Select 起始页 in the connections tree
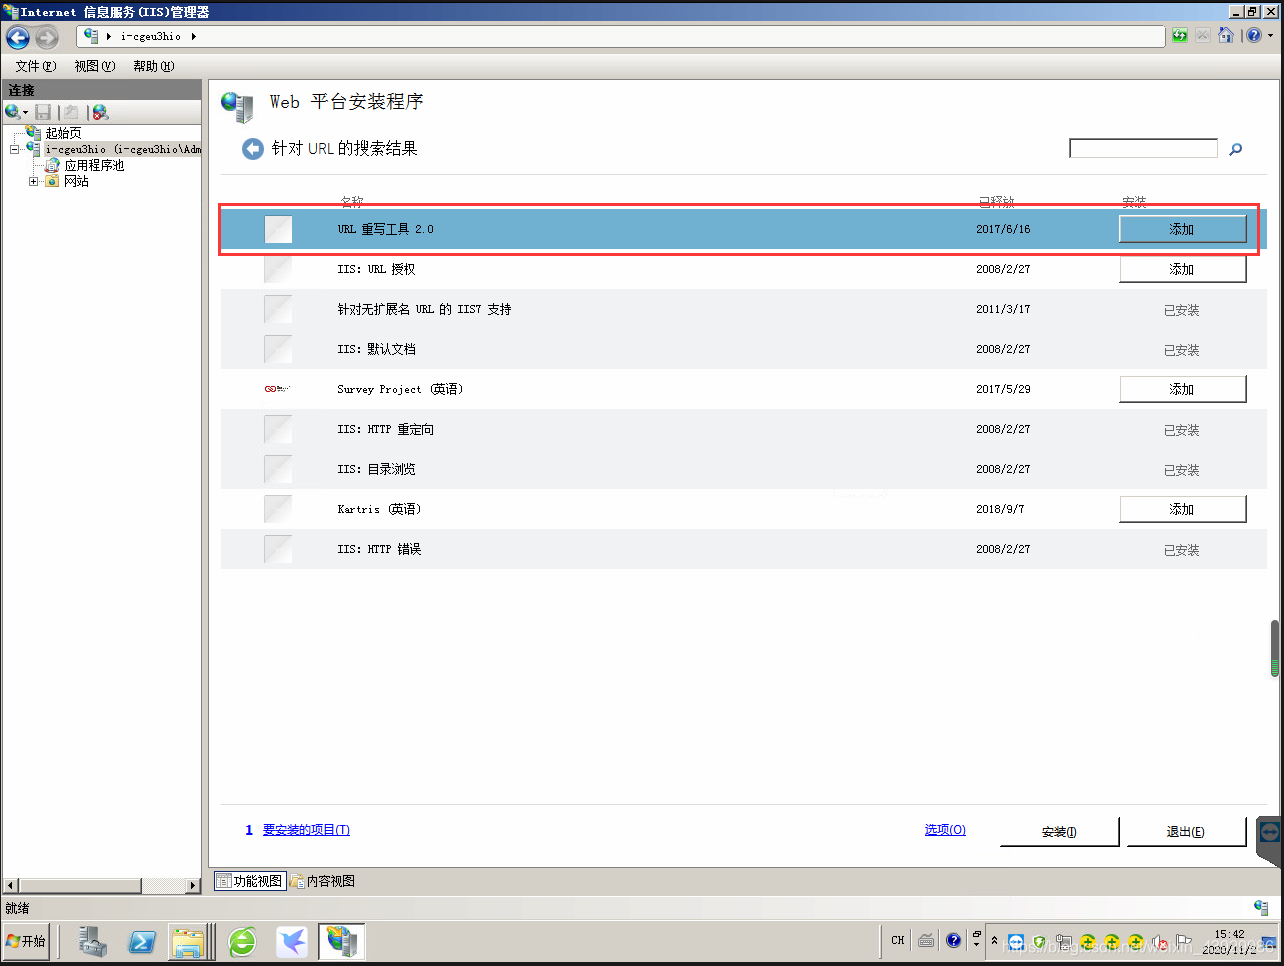 point(63,133)
